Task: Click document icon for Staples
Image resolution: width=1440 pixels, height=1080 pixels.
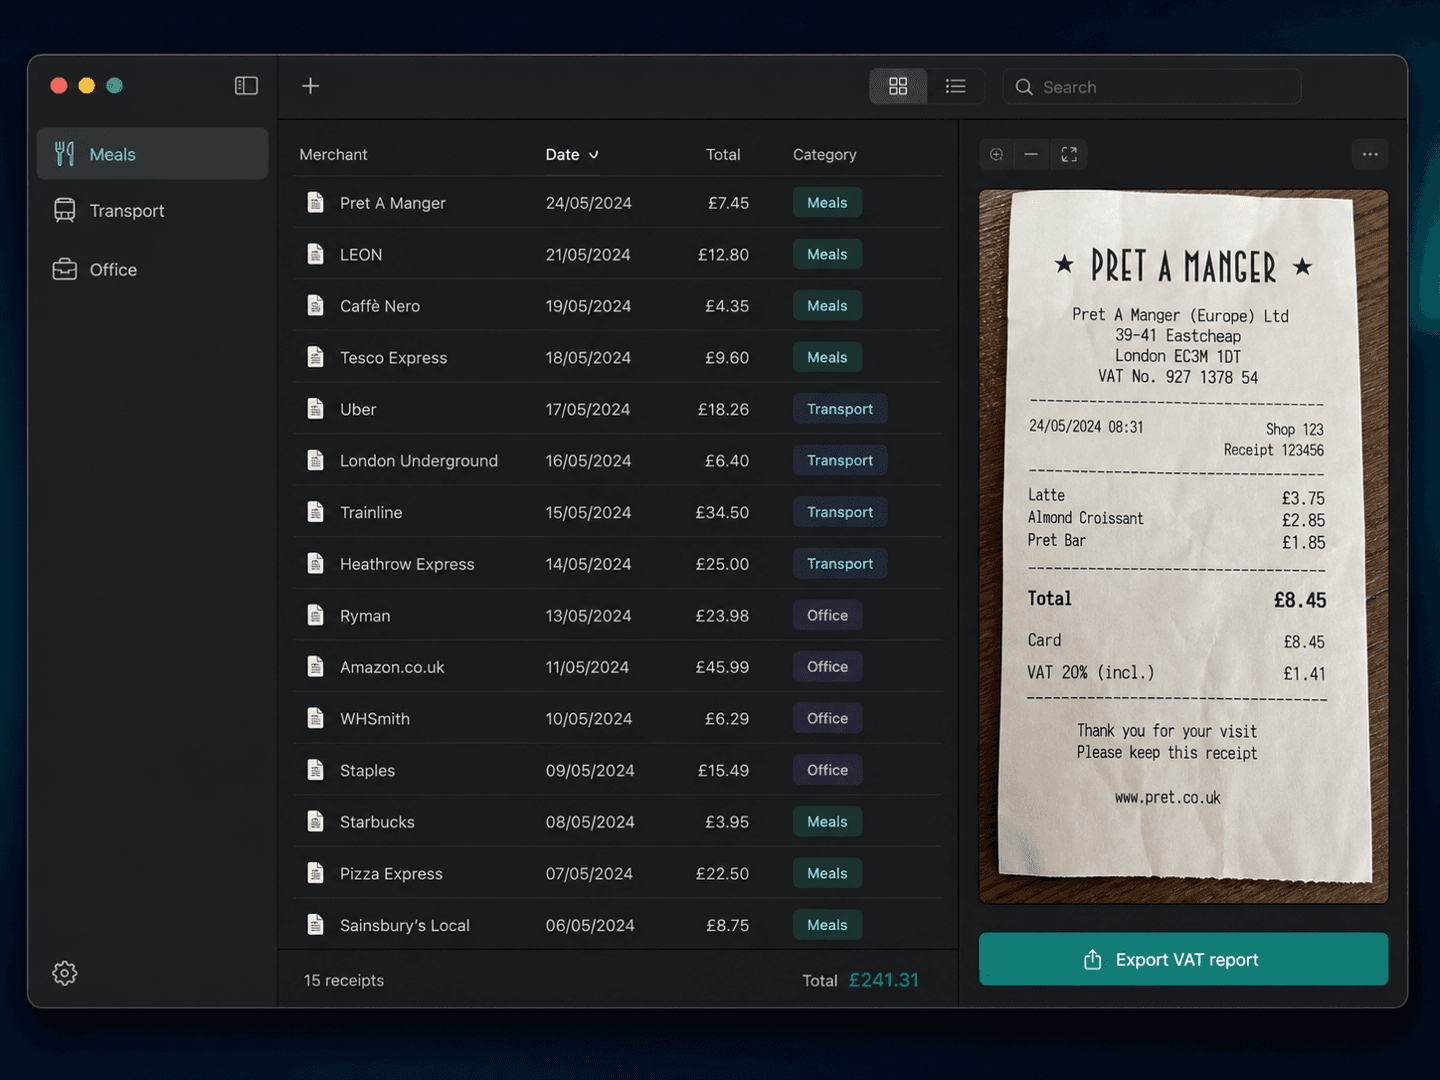Action: [316, 770]
